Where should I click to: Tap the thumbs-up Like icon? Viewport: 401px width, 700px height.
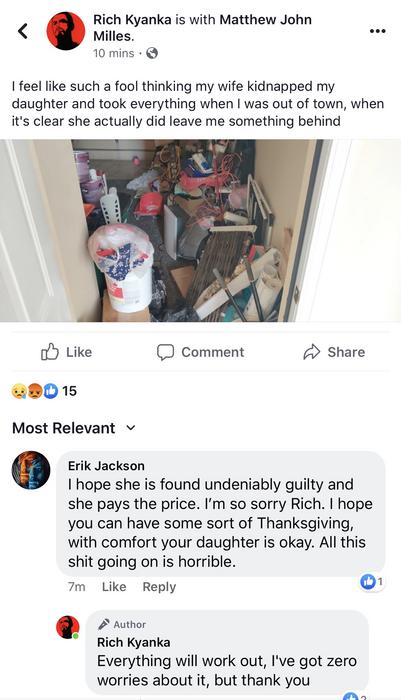(x=50, y=352)
